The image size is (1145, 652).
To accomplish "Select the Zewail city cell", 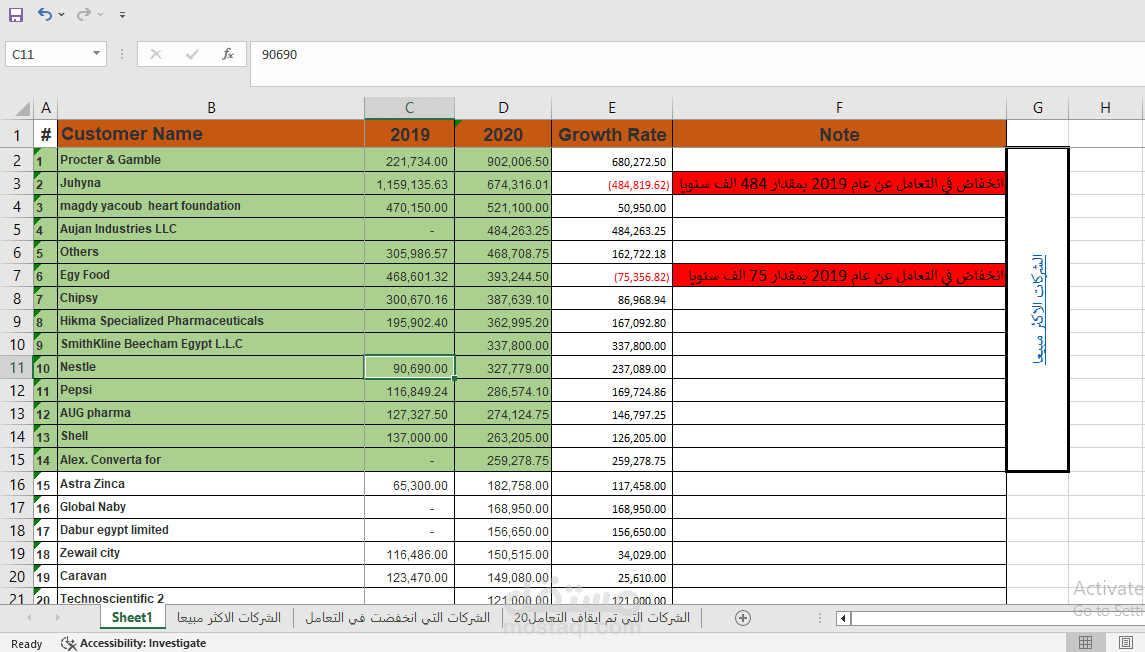I will [x=211, y=553].
